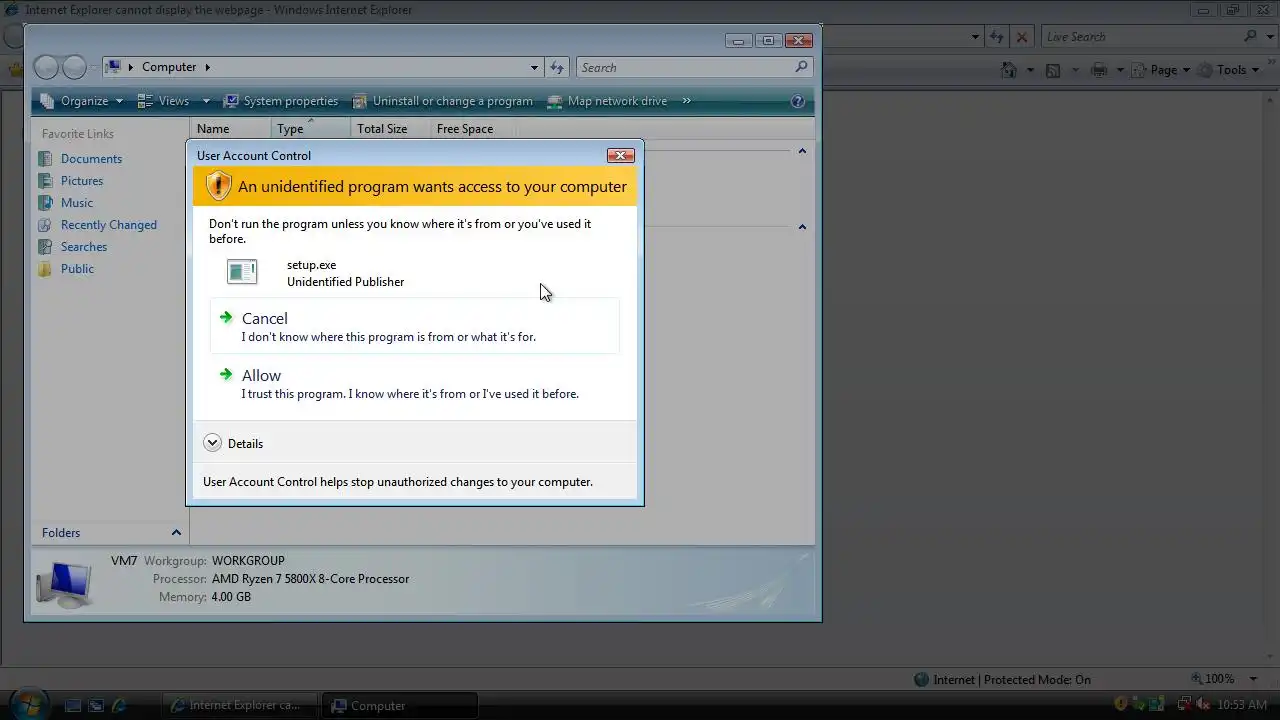This screenshot has width=1280, height=720.
Task: Open Pictures in Favorite Links
Action: click(x=82, y=181)
